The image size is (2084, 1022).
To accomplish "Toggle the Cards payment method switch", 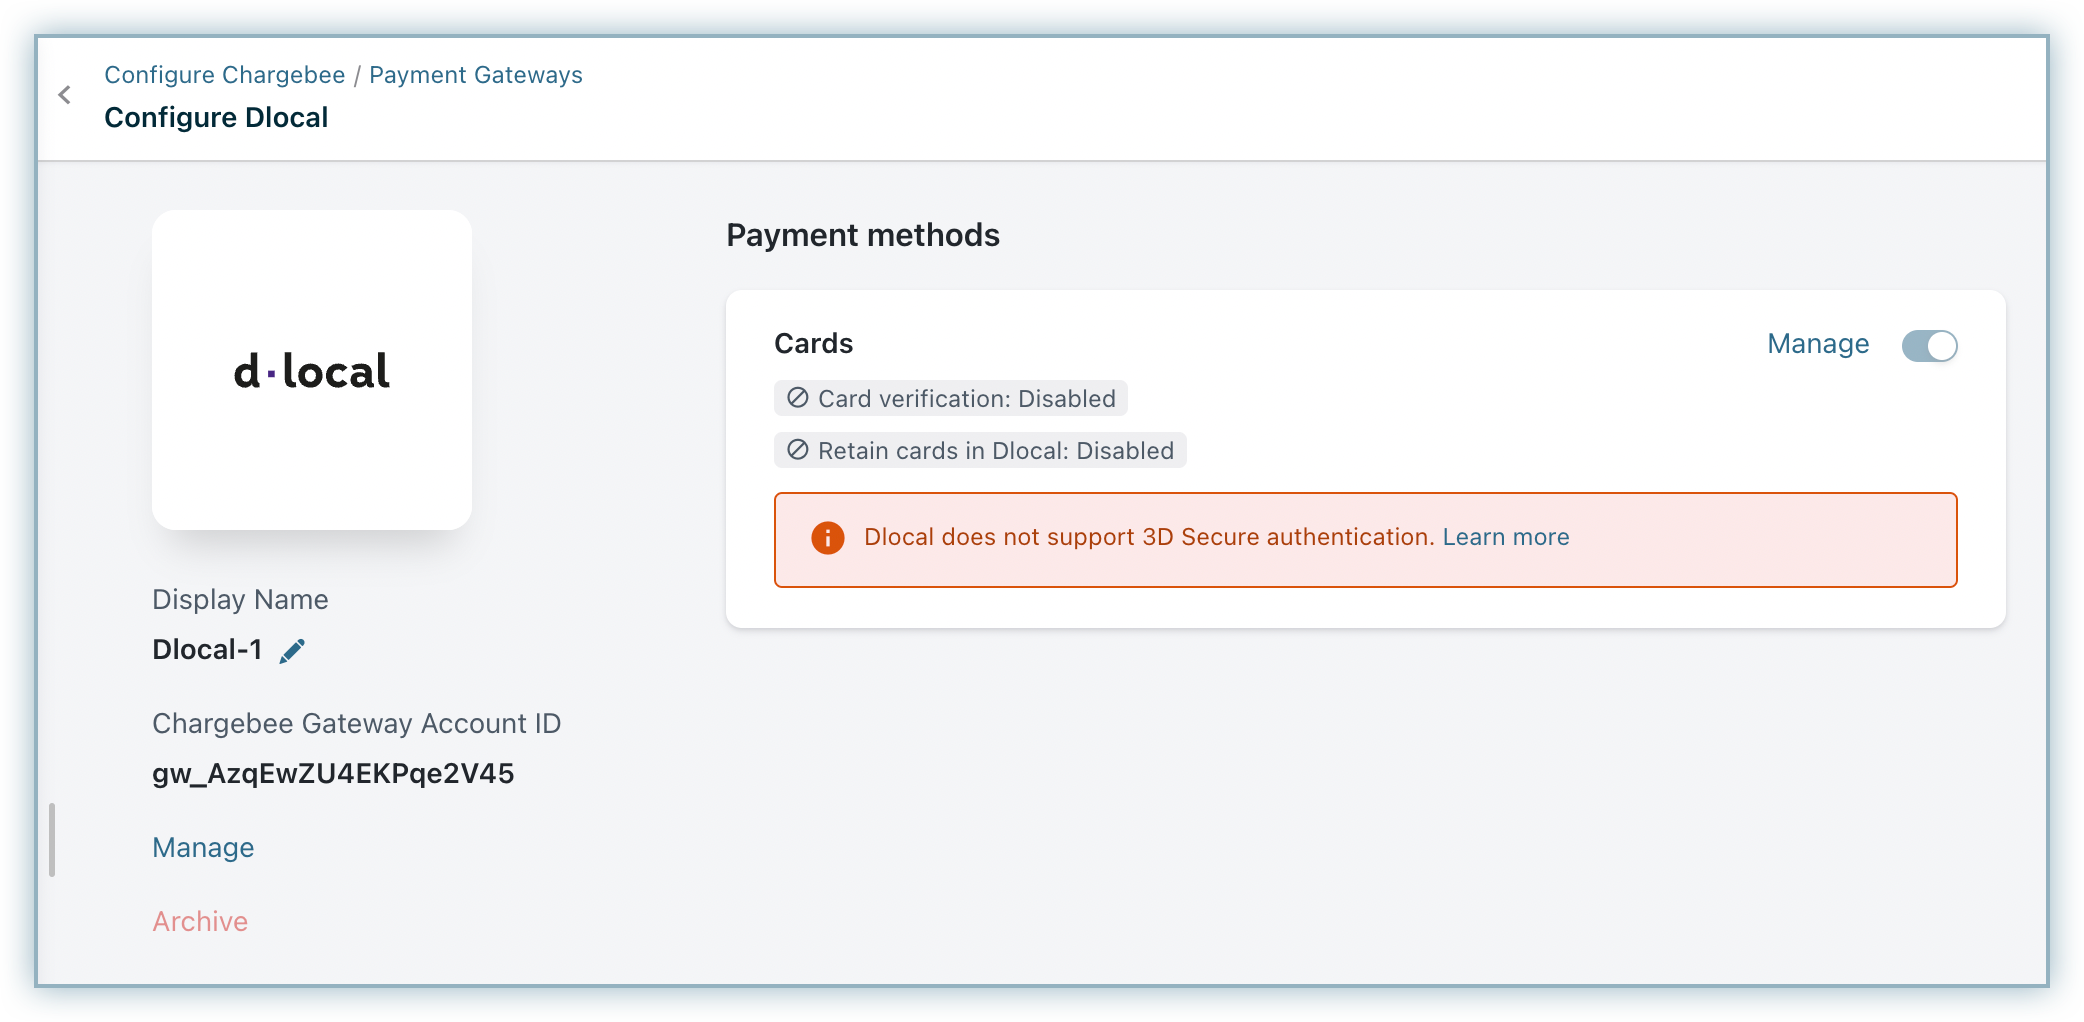I will (x=1929, y=346).
